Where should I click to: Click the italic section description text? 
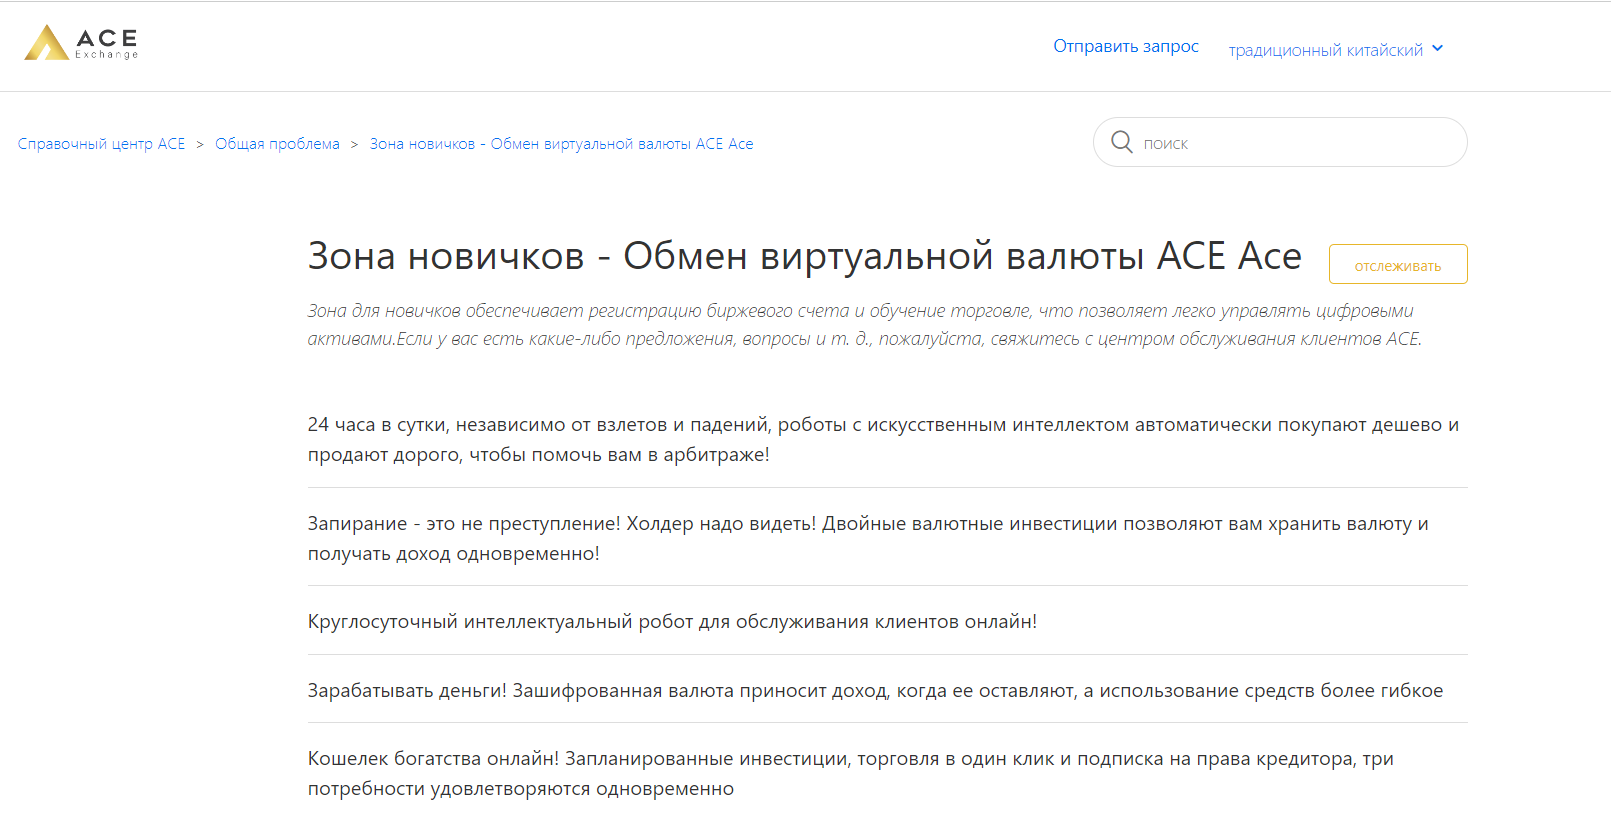click(x=864, y=325)
